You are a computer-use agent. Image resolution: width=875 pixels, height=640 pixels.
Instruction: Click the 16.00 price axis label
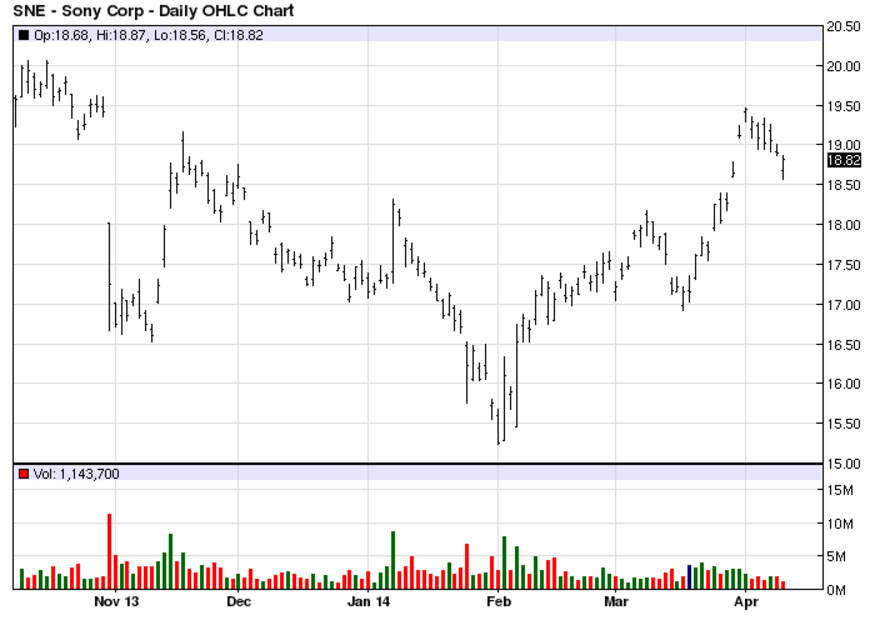coord(844,384)
